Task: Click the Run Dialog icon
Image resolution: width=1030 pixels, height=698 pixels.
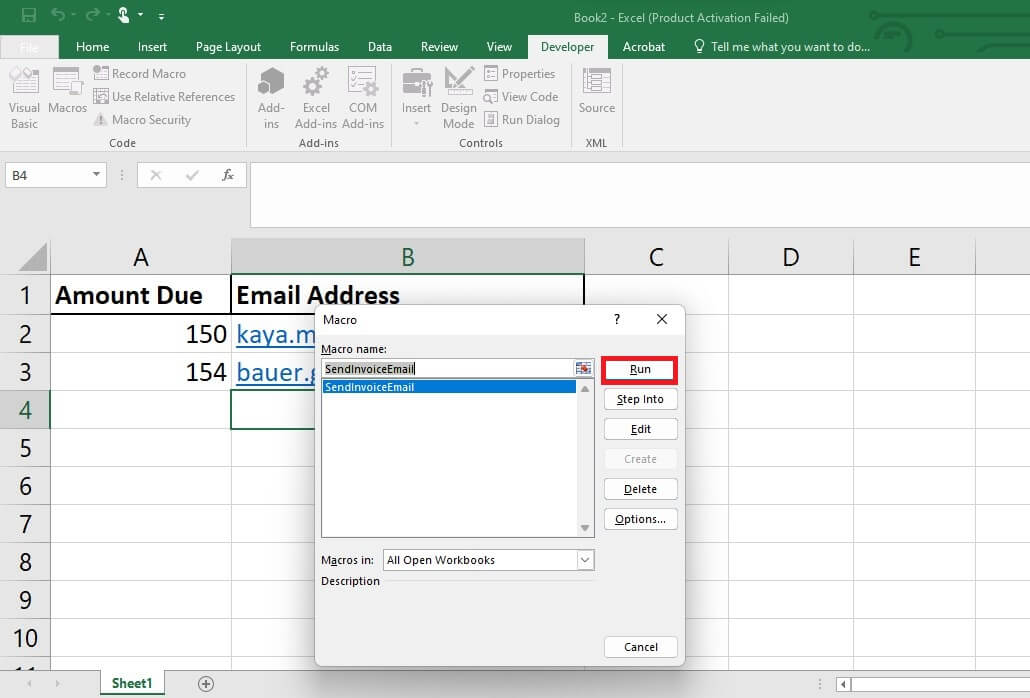Action: pyautogui.click(x=524, y=119)
